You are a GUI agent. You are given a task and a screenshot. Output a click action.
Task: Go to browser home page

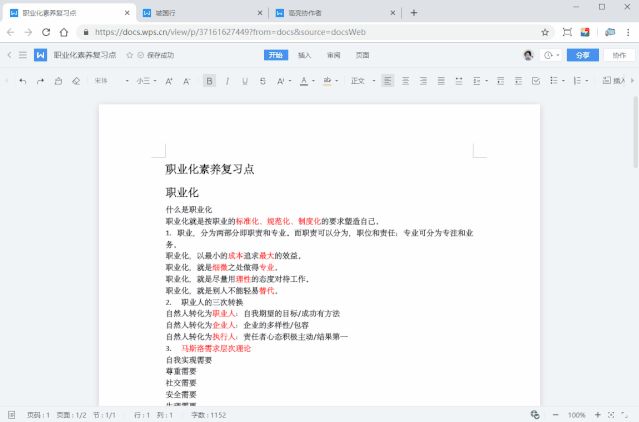pos(64,32)
